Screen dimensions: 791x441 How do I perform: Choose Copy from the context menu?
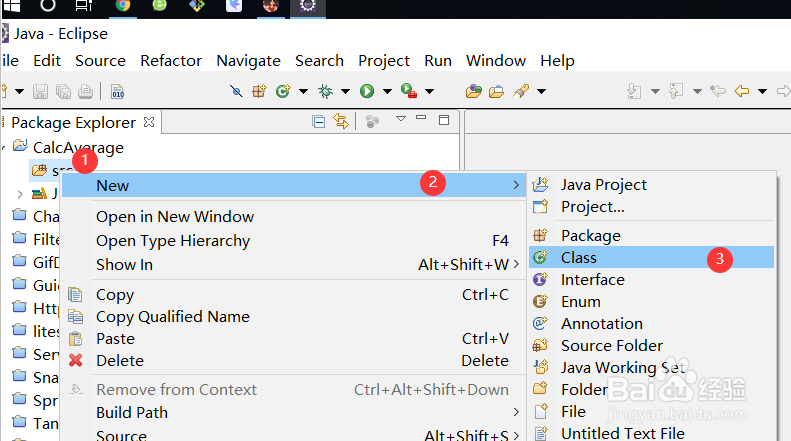point(294,295)
